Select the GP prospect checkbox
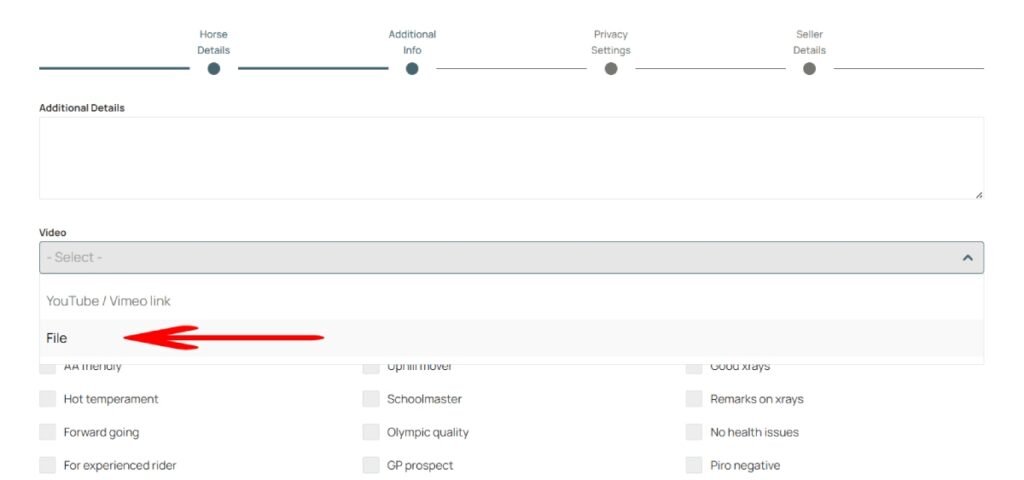This screenshot has height=480, width=1024. click(x=371, y=465)
